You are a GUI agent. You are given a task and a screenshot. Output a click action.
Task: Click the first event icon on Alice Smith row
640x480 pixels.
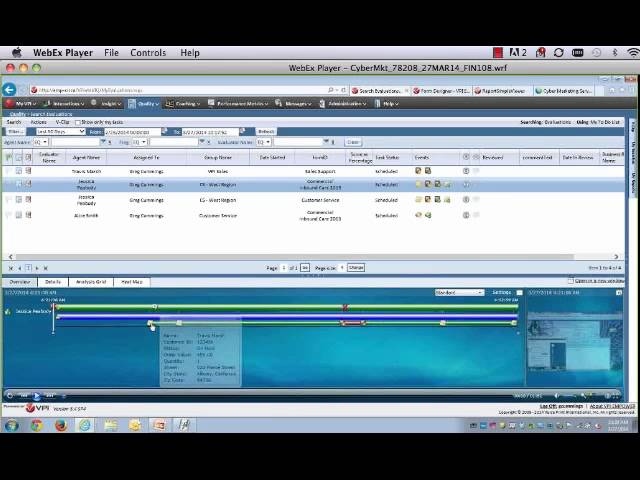pyautogui.click(x=418, y=215)
